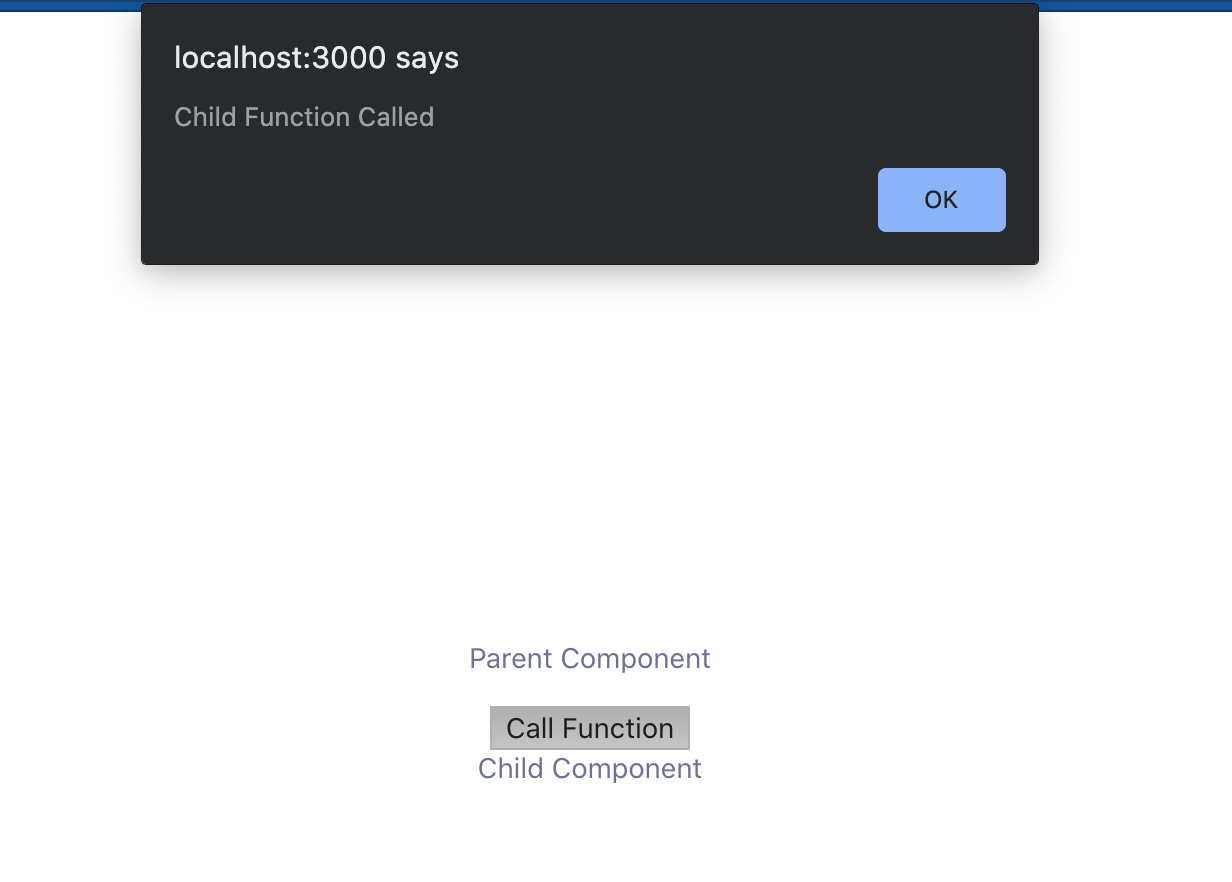Click the OK button to dismiss the alert
The width and height of the screenshot is (1232, 882).
click(x=941, y=199)
